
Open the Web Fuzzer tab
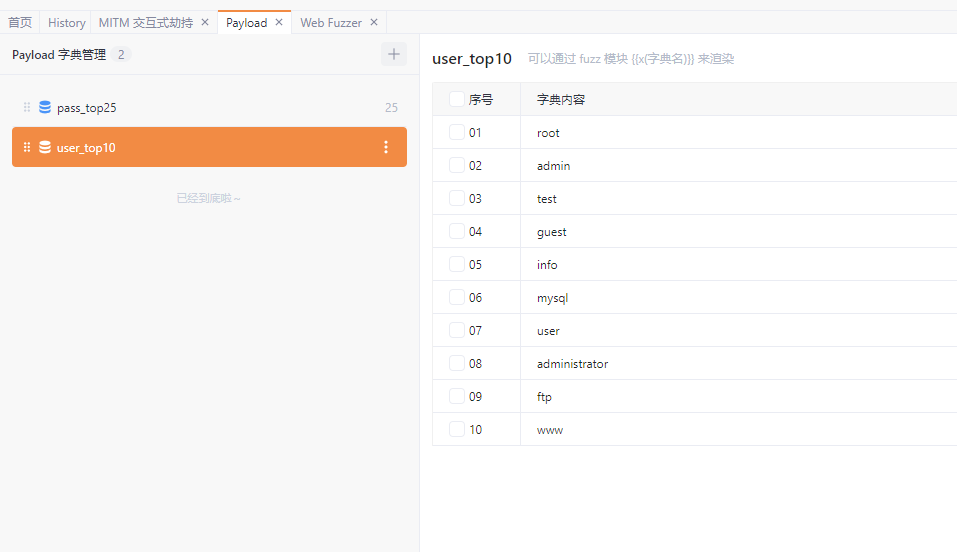click(331, 23)
